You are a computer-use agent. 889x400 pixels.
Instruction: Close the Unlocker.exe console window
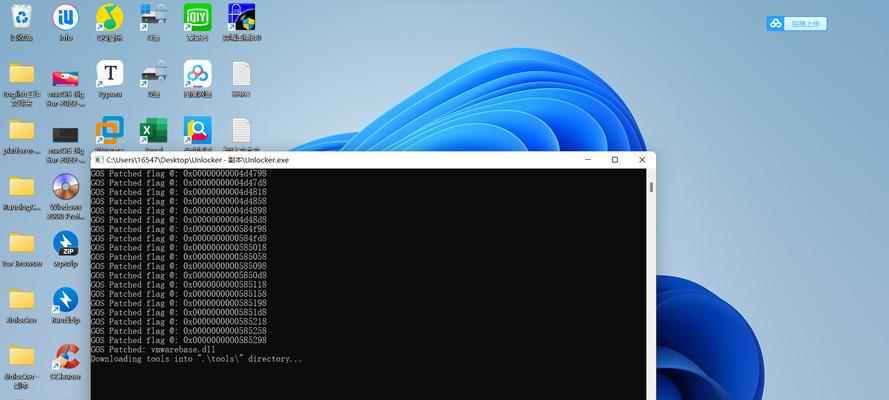(642, 160)
